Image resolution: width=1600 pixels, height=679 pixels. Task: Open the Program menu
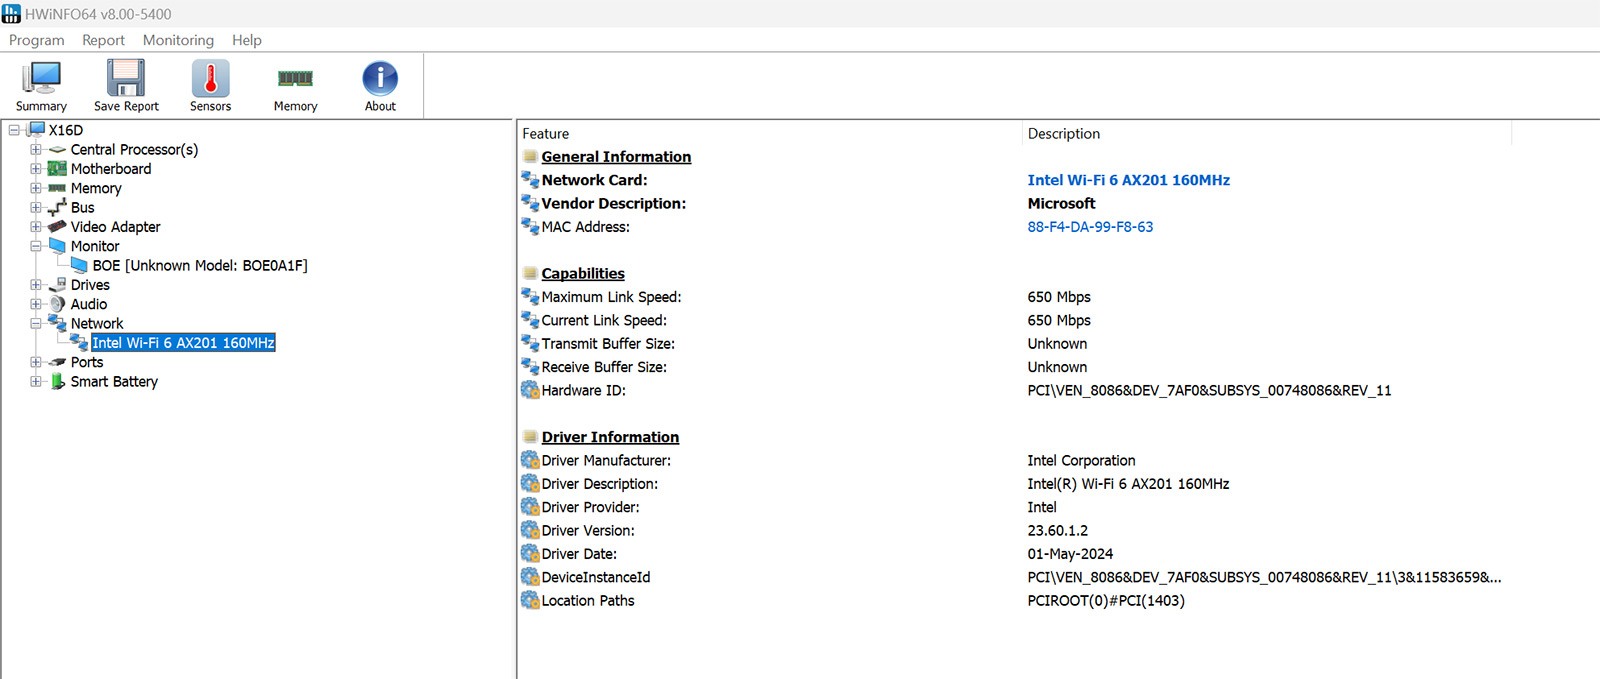[37, 40]
